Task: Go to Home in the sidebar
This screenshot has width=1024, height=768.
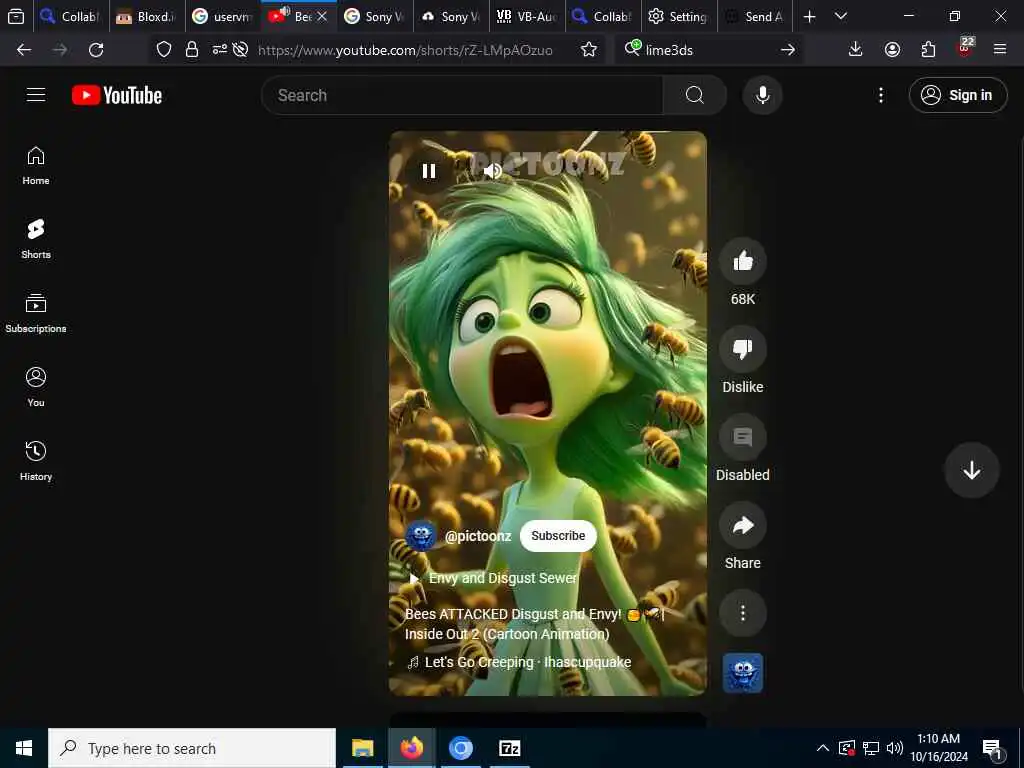Action: pos(36,166)
